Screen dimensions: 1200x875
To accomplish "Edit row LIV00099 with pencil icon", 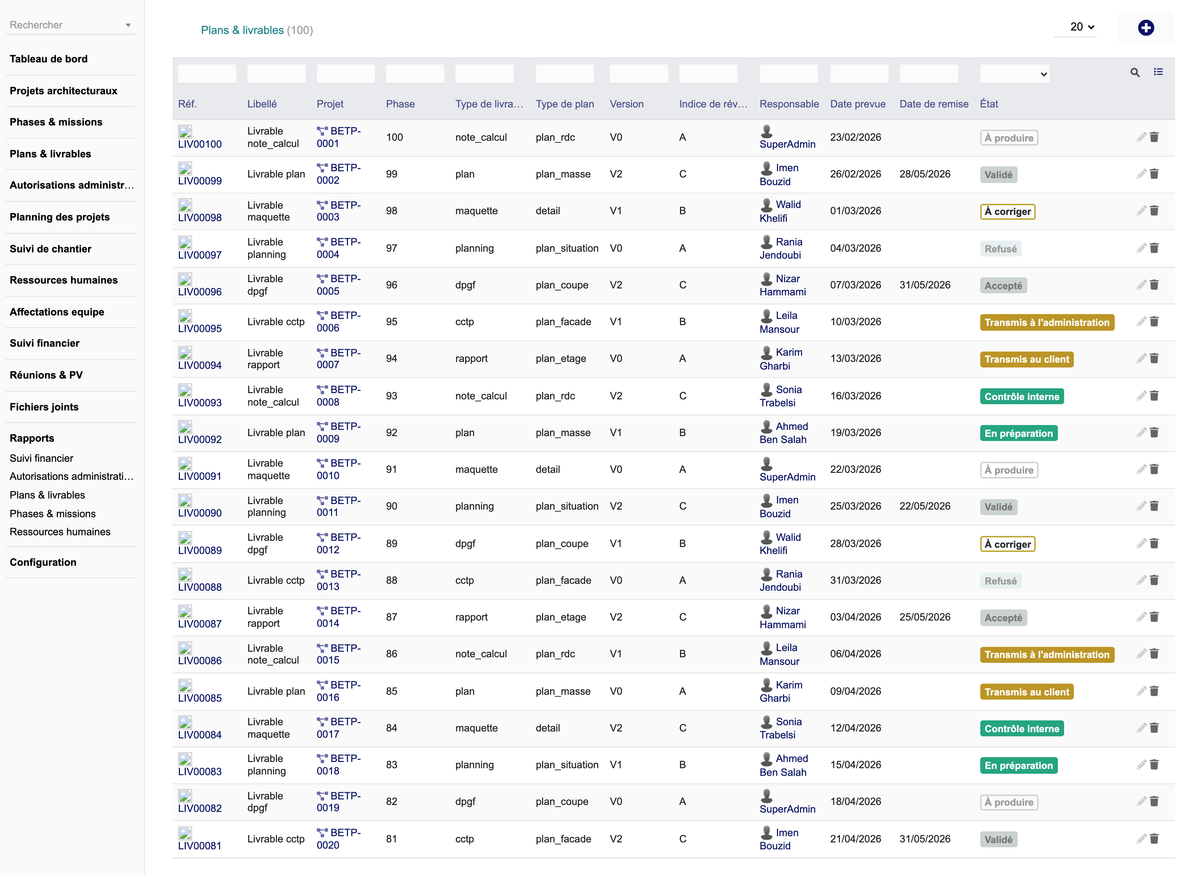I will (1141, 174).
